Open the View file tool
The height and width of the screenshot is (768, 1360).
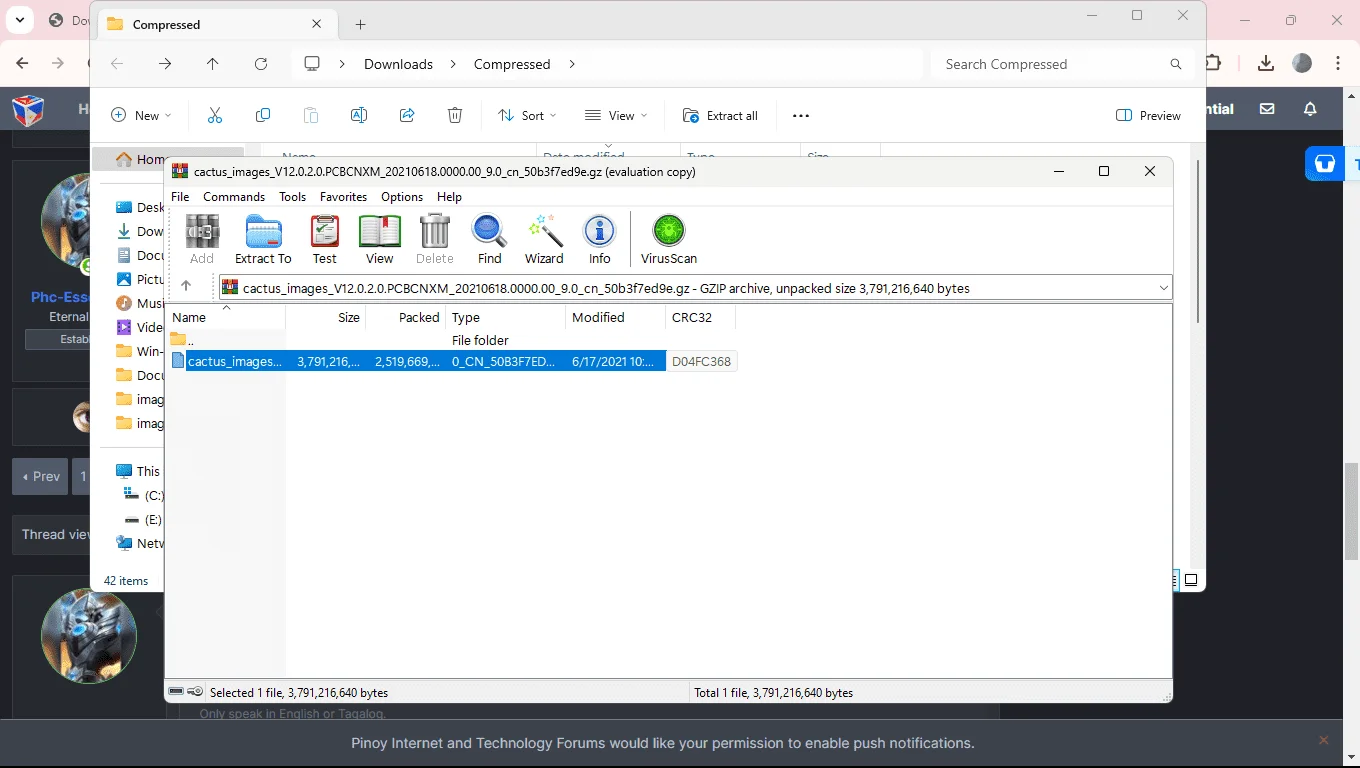coord(379,240)
